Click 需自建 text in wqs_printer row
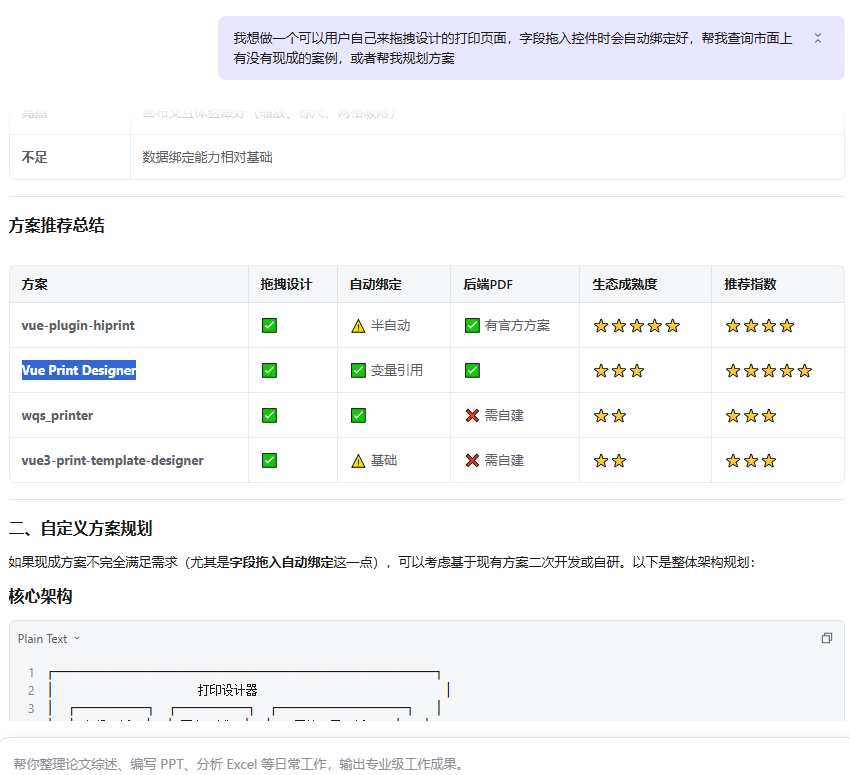 pyautogui.click(x=504, y=416)
